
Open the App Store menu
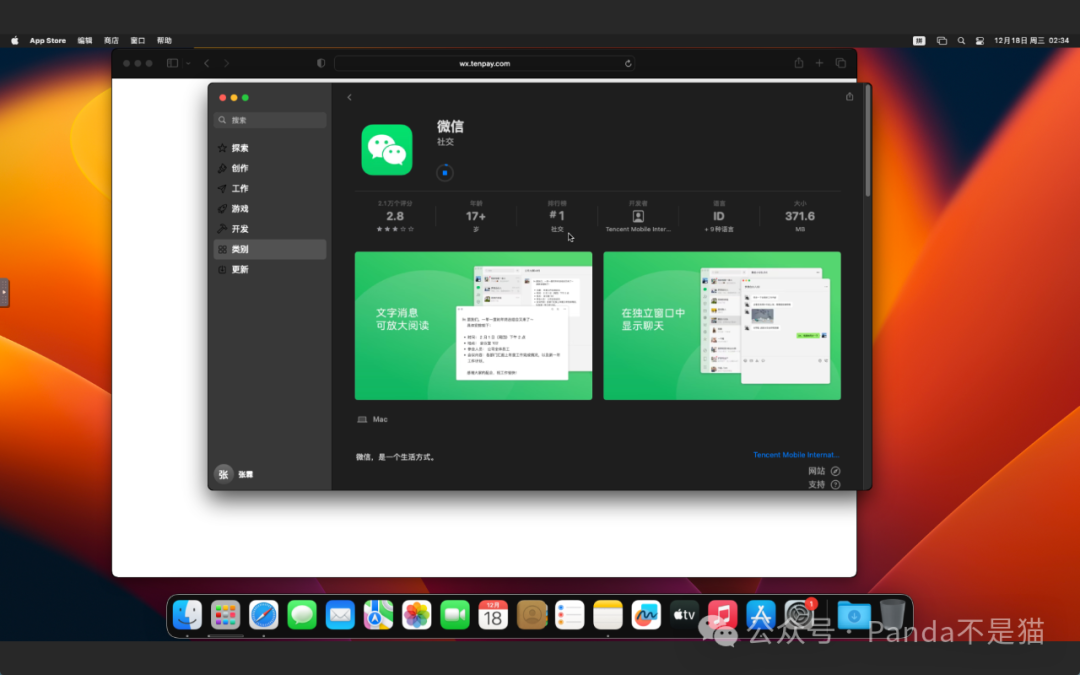point(48,41)
